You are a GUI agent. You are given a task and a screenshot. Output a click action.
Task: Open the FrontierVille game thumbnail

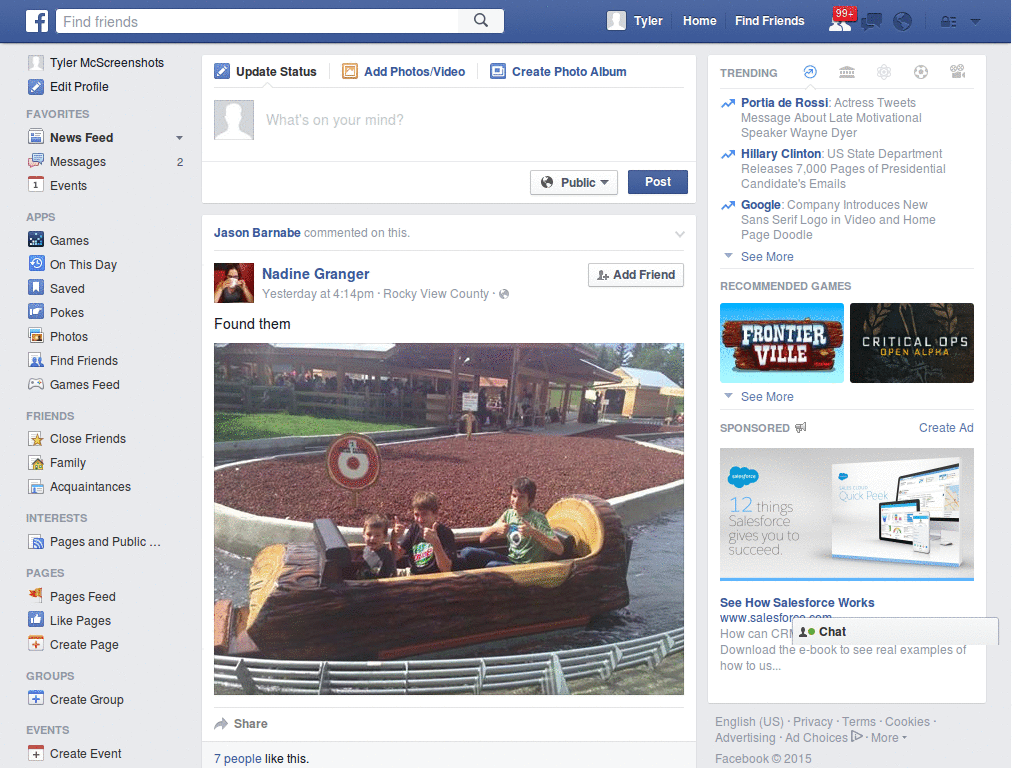click(x=782, y=343)
